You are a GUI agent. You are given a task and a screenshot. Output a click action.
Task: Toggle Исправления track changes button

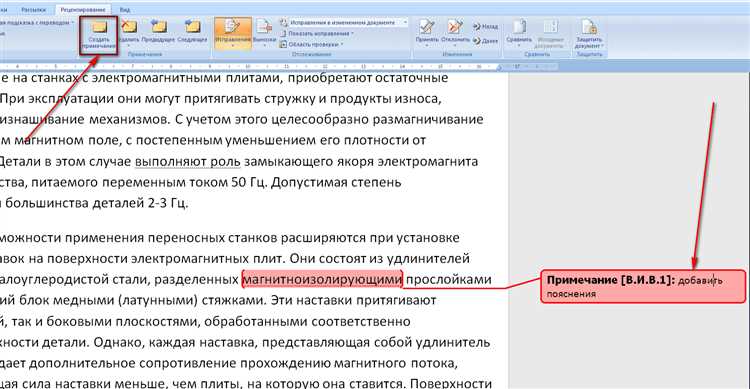point(233,33)
